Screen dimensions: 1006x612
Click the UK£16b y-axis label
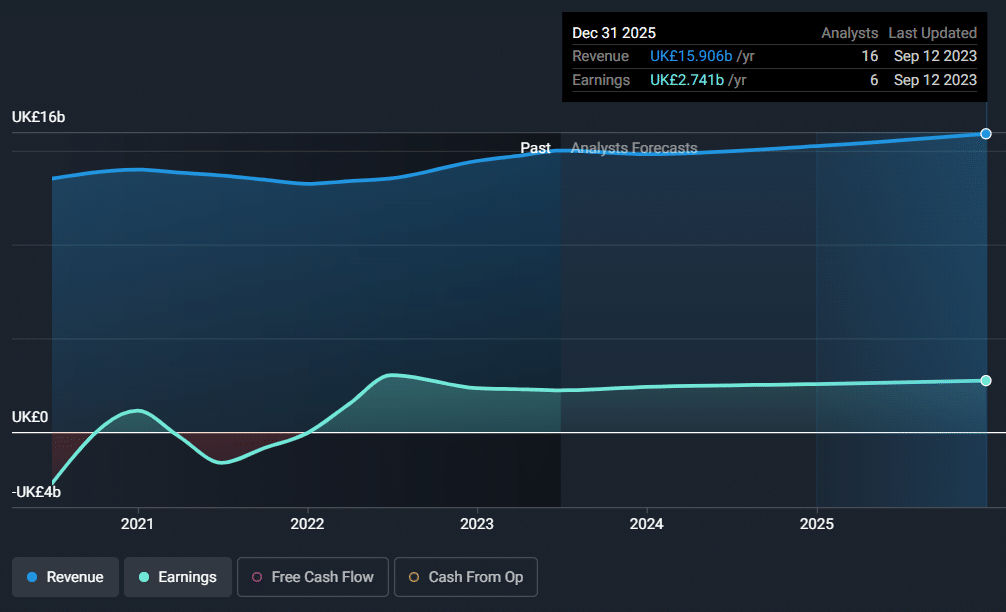click(x=39, y=117)
